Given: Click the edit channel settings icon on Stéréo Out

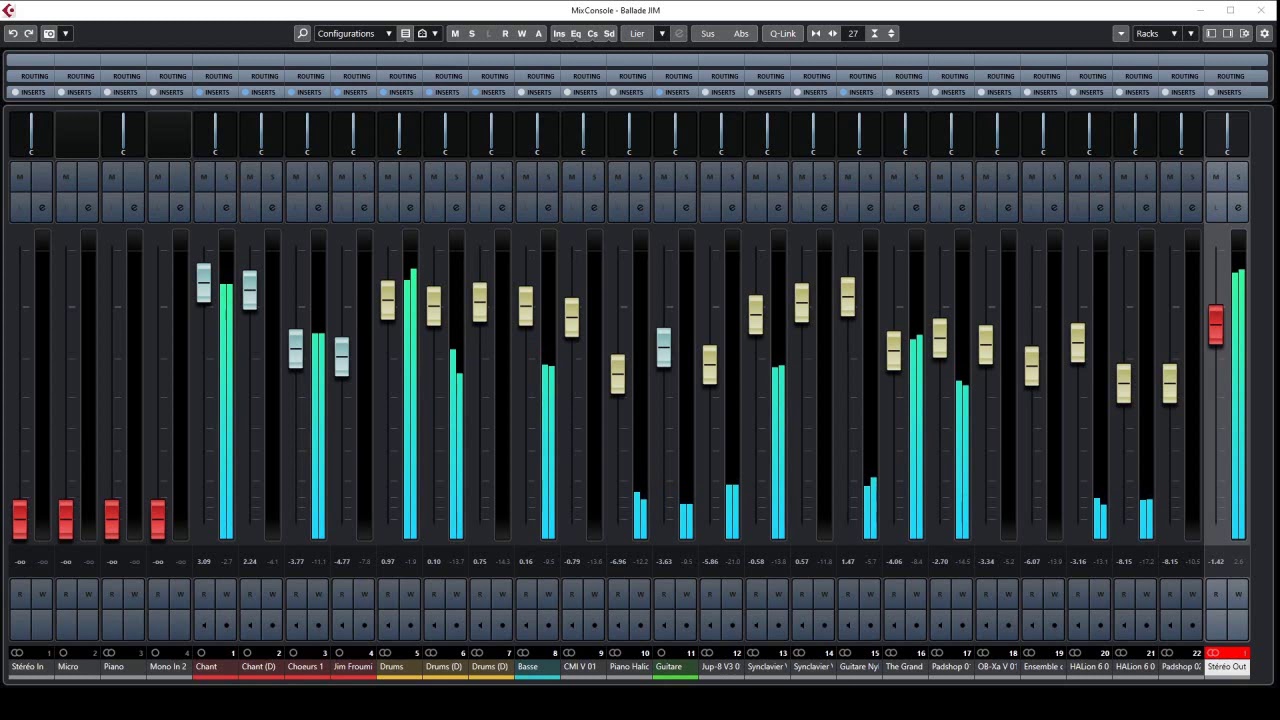Looking at the screenshot, I should click(1238, 208).
